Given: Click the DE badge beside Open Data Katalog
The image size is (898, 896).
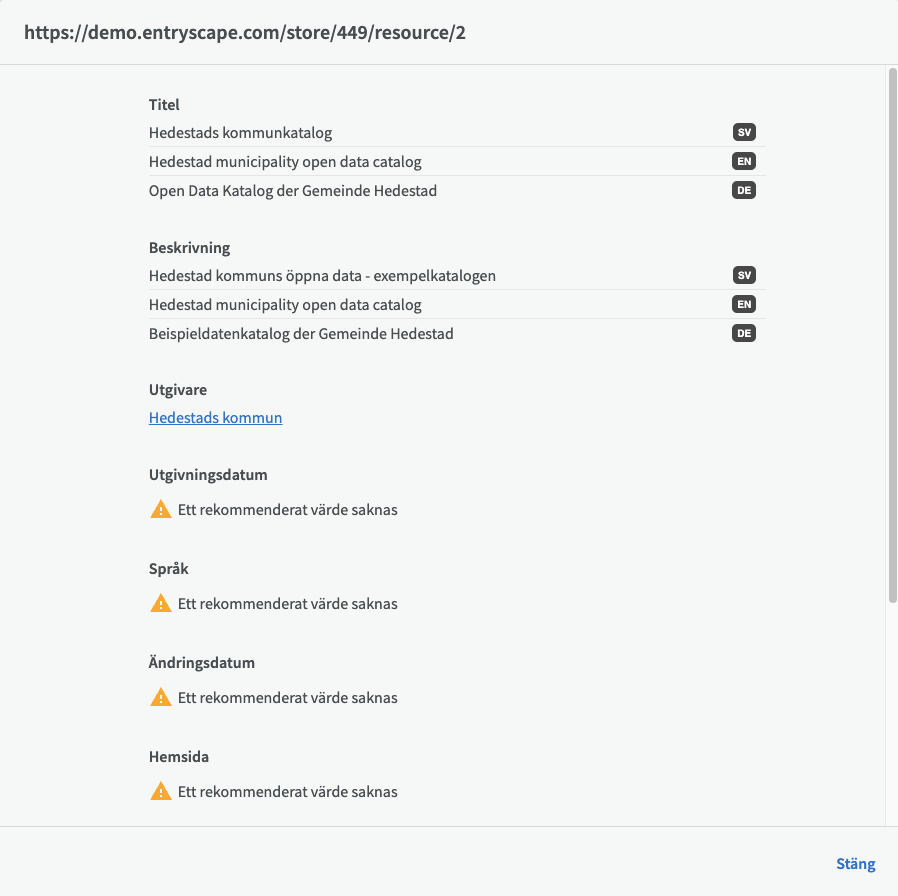Looking at the screenshot, I should [743, 190].
